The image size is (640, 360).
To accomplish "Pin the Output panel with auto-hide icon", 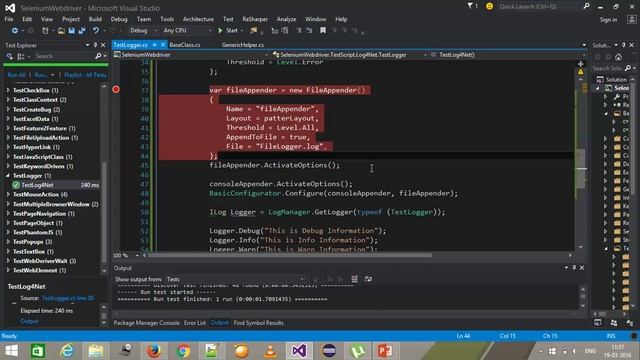I will coord(574,268).
